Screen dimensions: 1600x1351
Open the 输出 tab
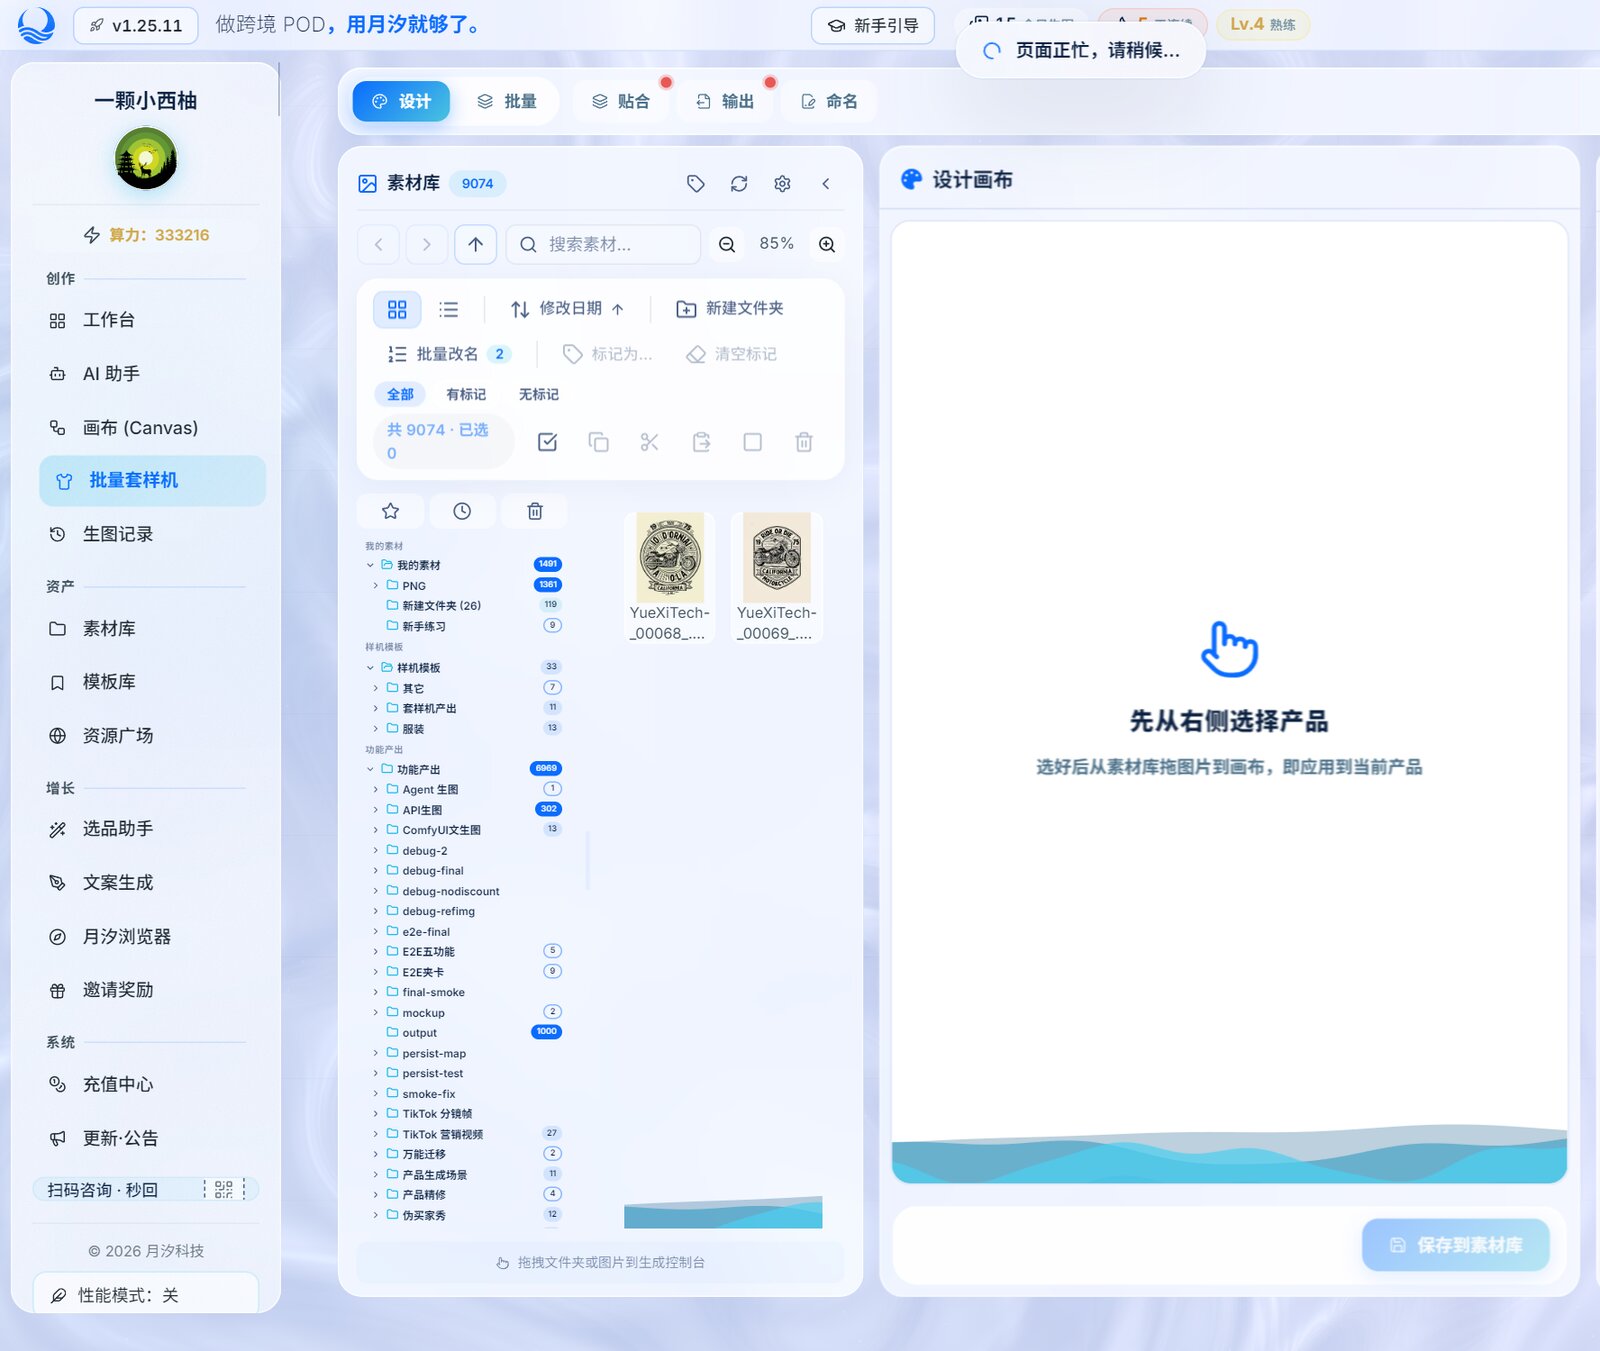[x=725, y=101]
